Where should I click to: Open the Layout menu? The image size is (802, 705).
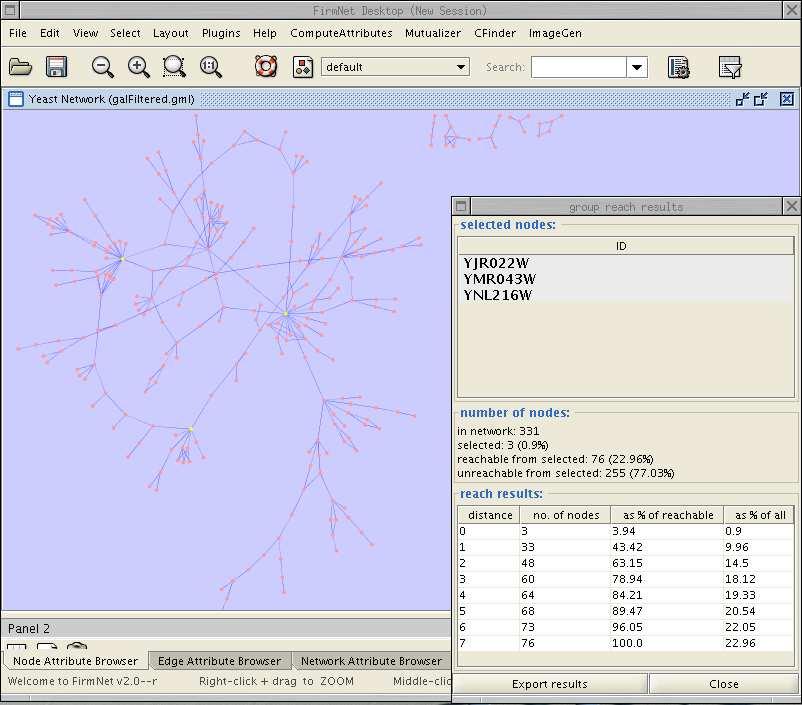tap(171, 33)
